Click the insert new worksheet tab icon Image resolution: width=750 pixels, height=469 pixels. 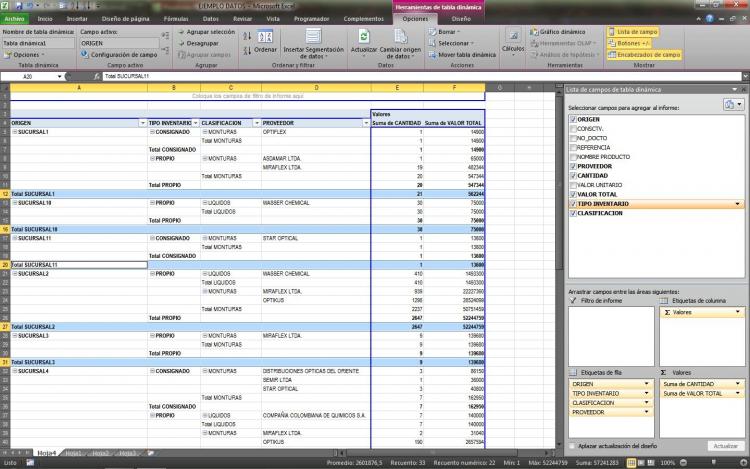pyautogui.click(x=151, y=453)
